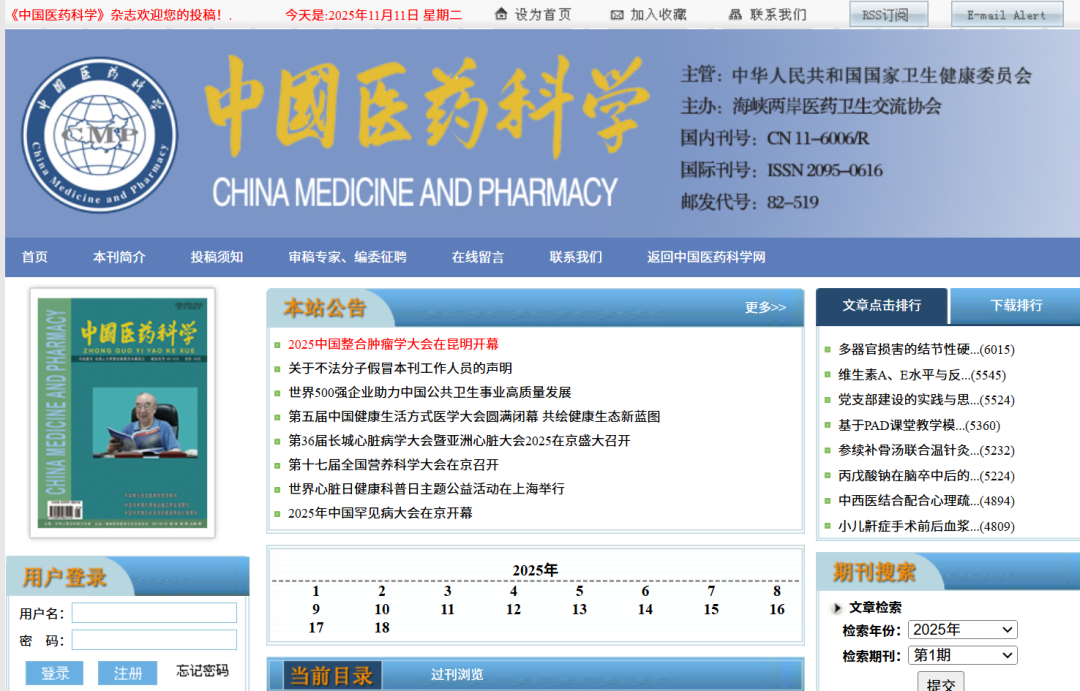Open the 检索期刊 dropdown showing 第1期
Screen dimensions: 1080x691
[962, 655]
